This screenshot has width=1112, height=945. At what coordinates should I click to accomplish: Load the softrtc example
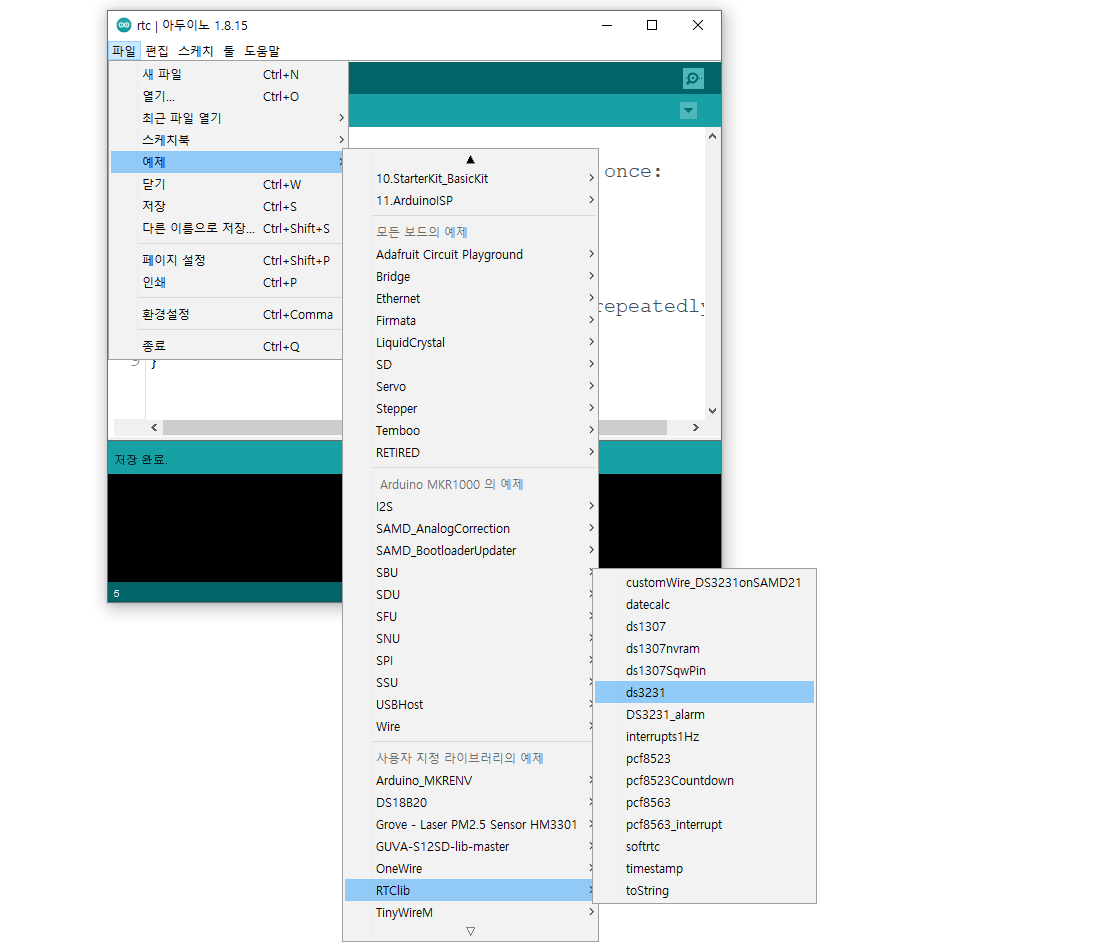[704, 846]
